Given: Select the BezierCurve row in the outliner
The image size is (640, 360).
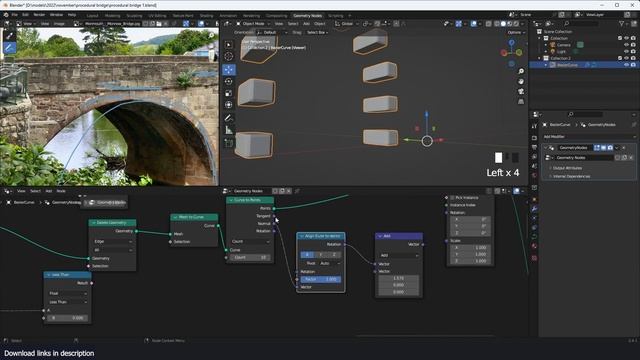Looking at the screenshot, I should (x=584, y=65).
